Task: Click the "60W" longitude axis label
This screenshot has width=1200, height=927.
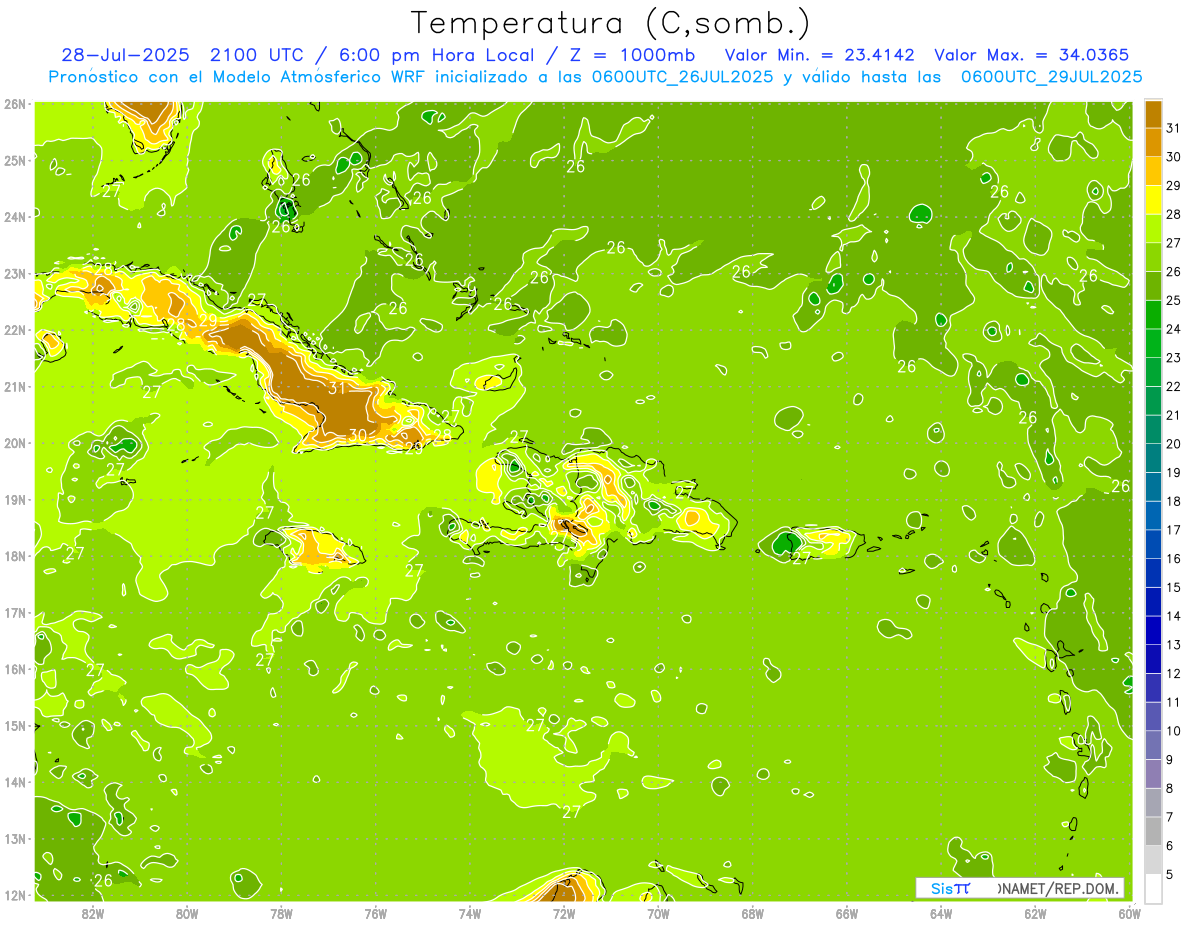Action: coord(1130,913)
